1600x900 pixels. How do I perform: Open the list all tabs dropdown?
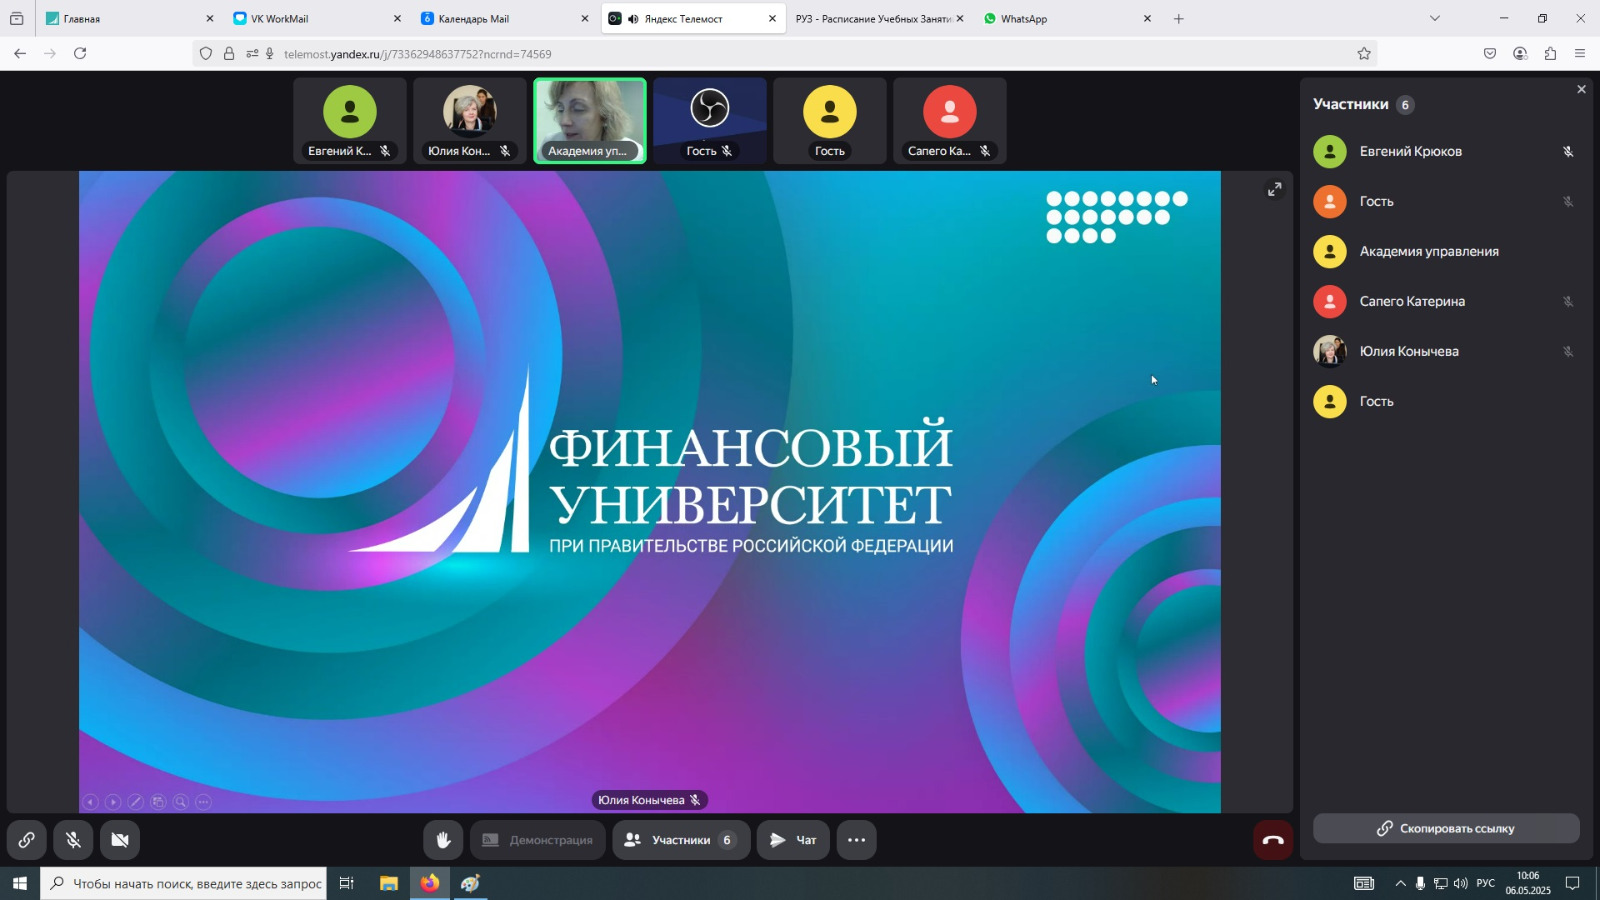click(x=1435, y=18)
